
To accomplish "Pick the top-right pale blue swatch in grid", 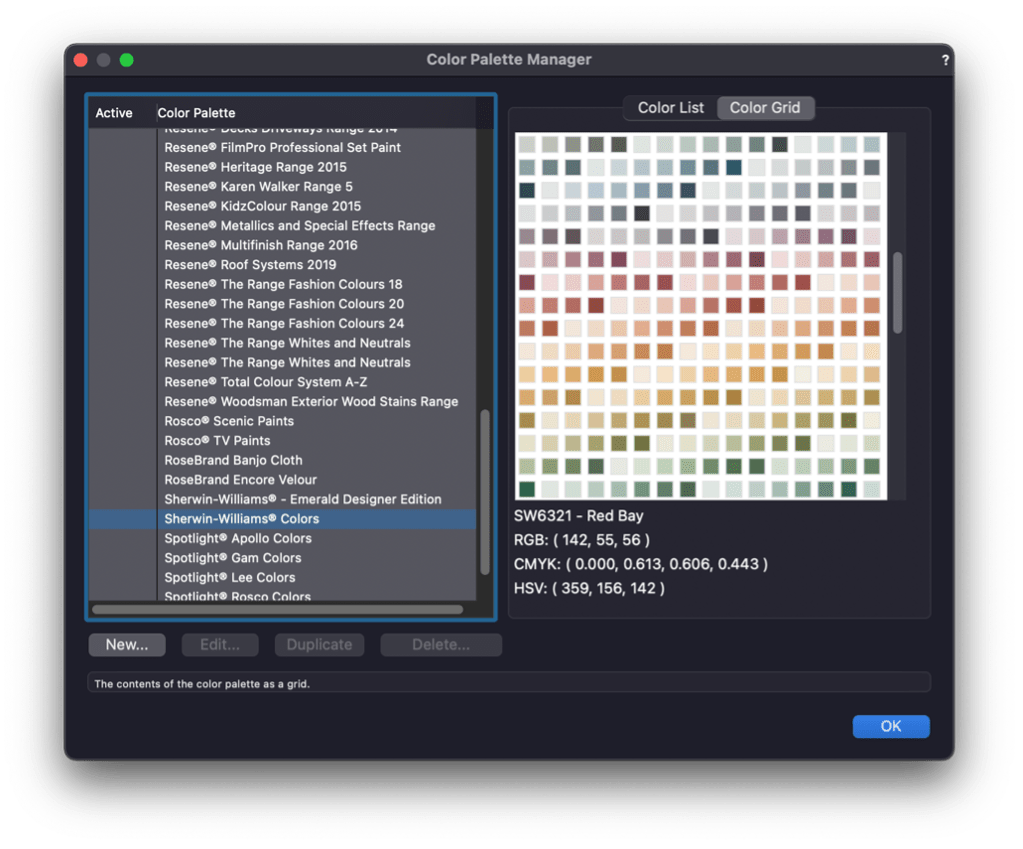I will click(872, 144).
